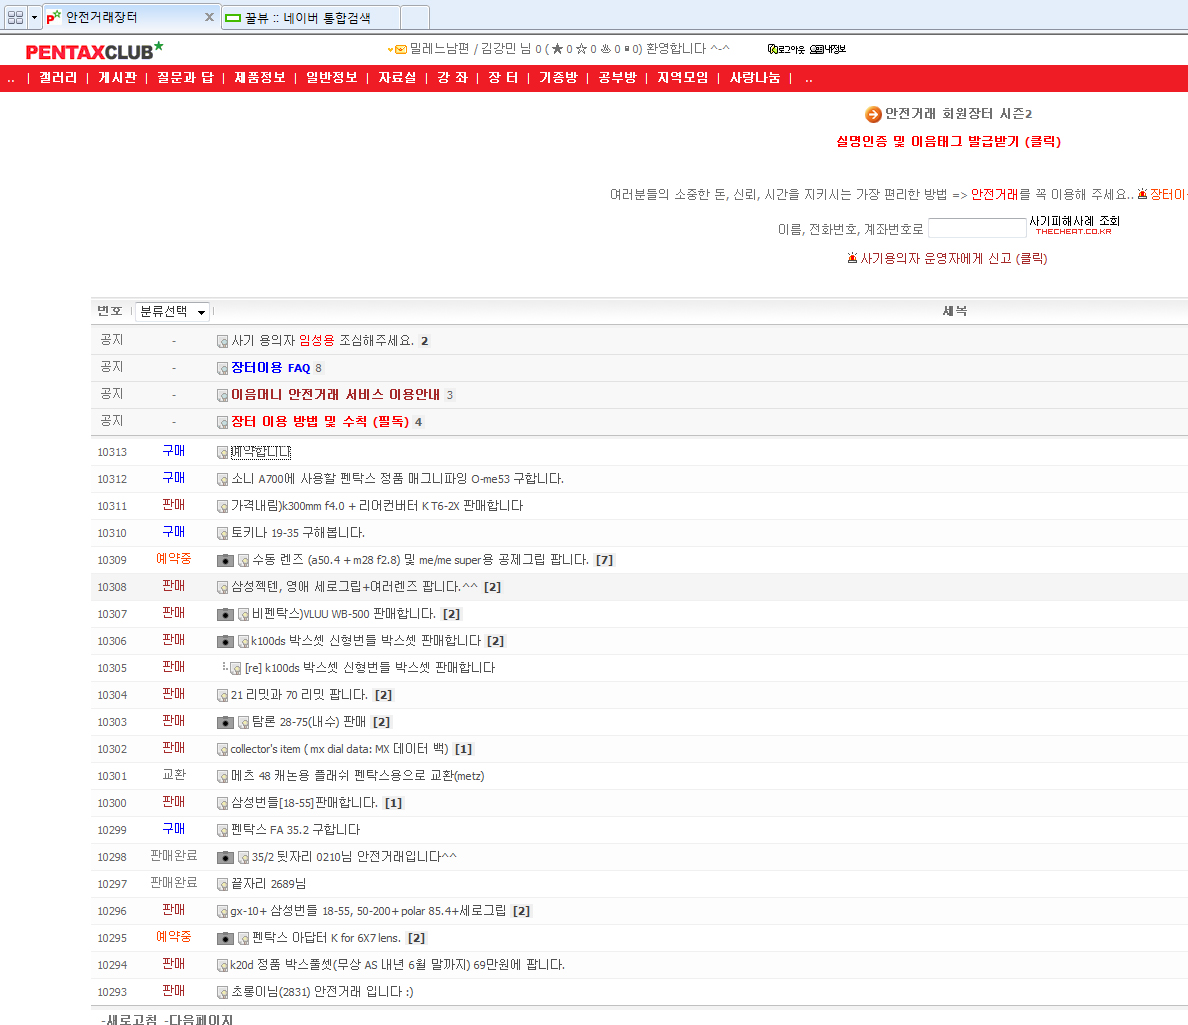Click 실명인증 및 이음태그 발급받기 link
1188x1025 pixels.
click(x=948, y=142)
